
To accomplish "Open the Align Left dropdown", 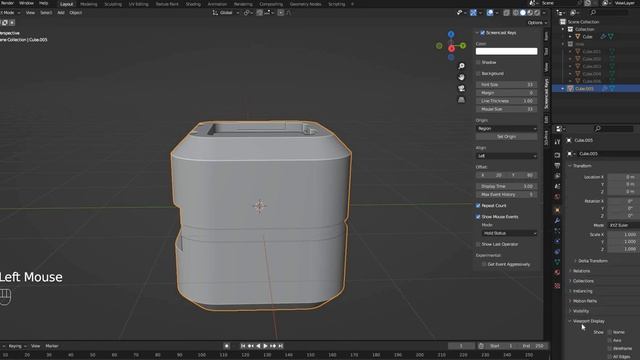I will 507,156.
